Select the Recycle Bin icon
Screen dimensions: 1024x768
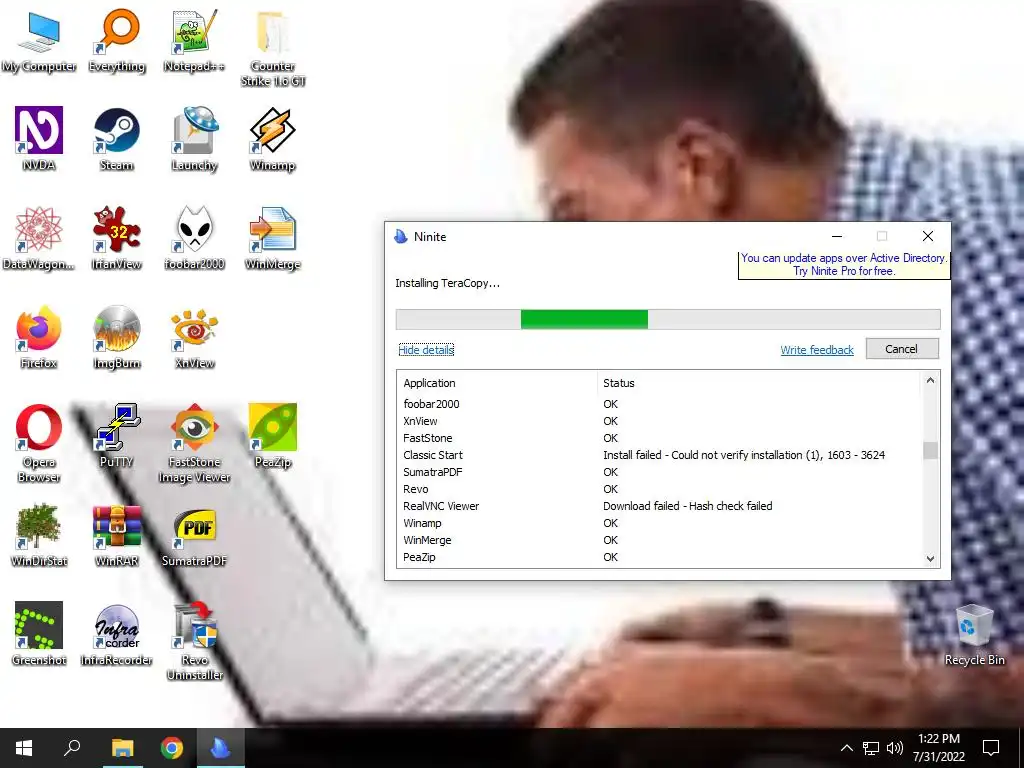point(974,634)
